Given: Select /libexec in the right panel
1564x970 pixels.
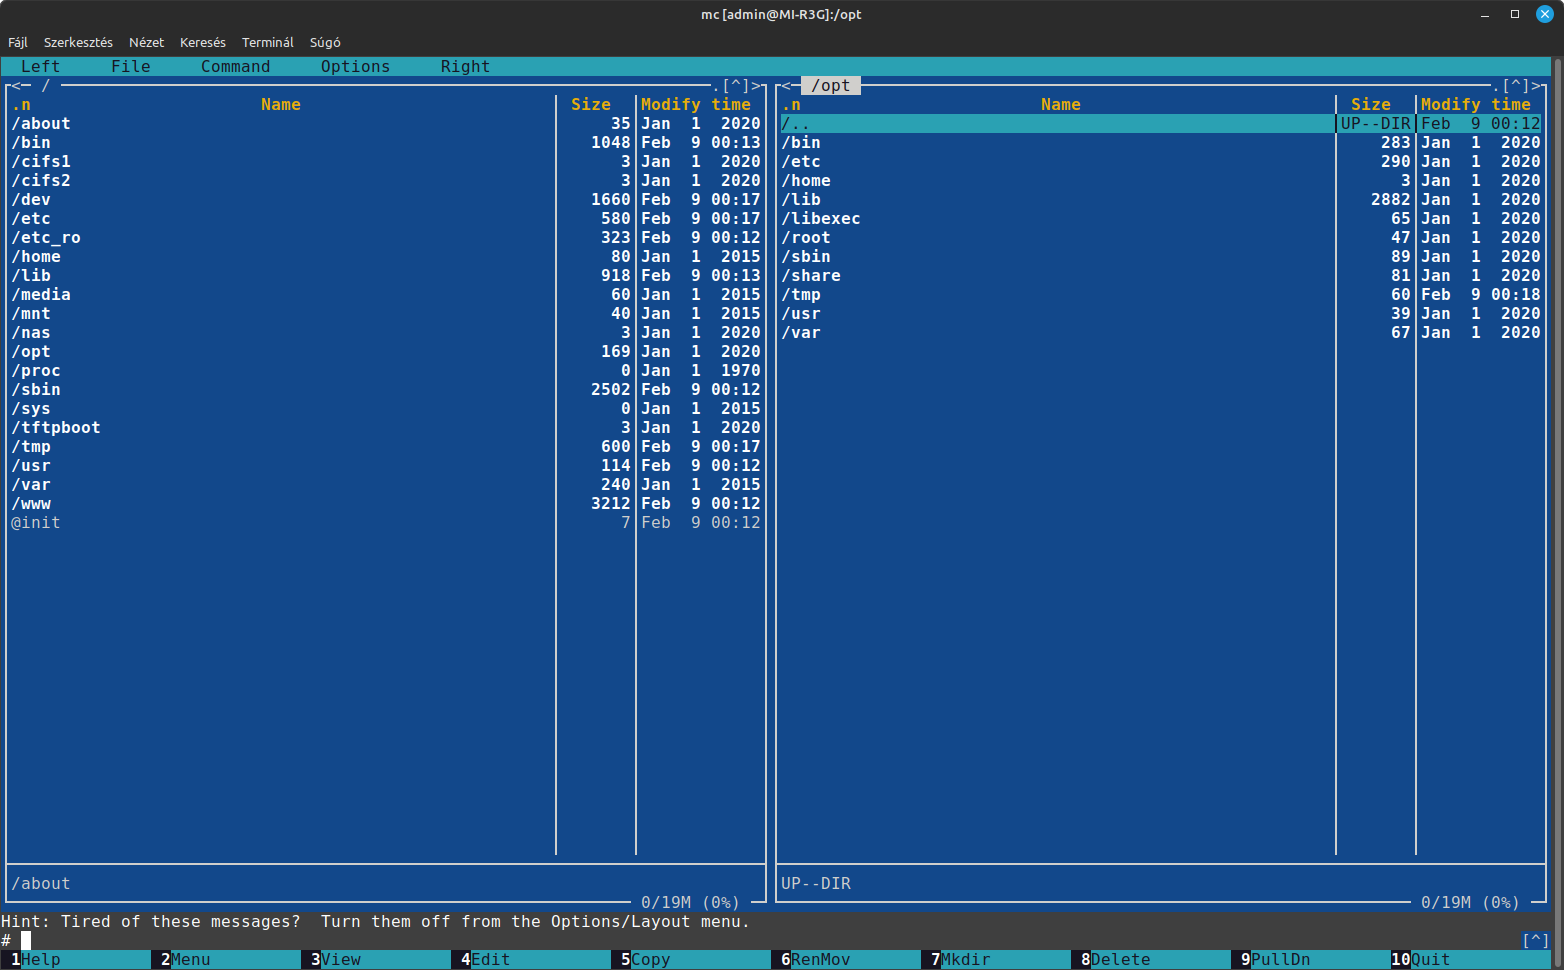Looking at the screenshot, I should click(1161, 218).
